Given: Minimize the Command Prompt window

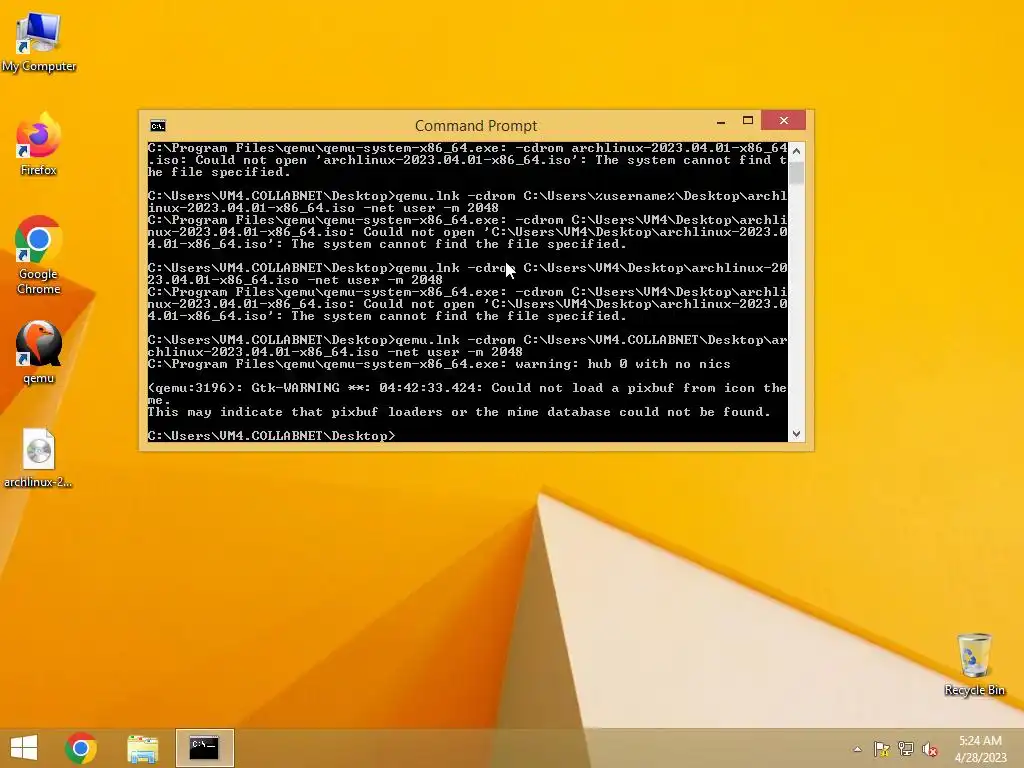Looking at the screenshot, I should tap(721, 121).
